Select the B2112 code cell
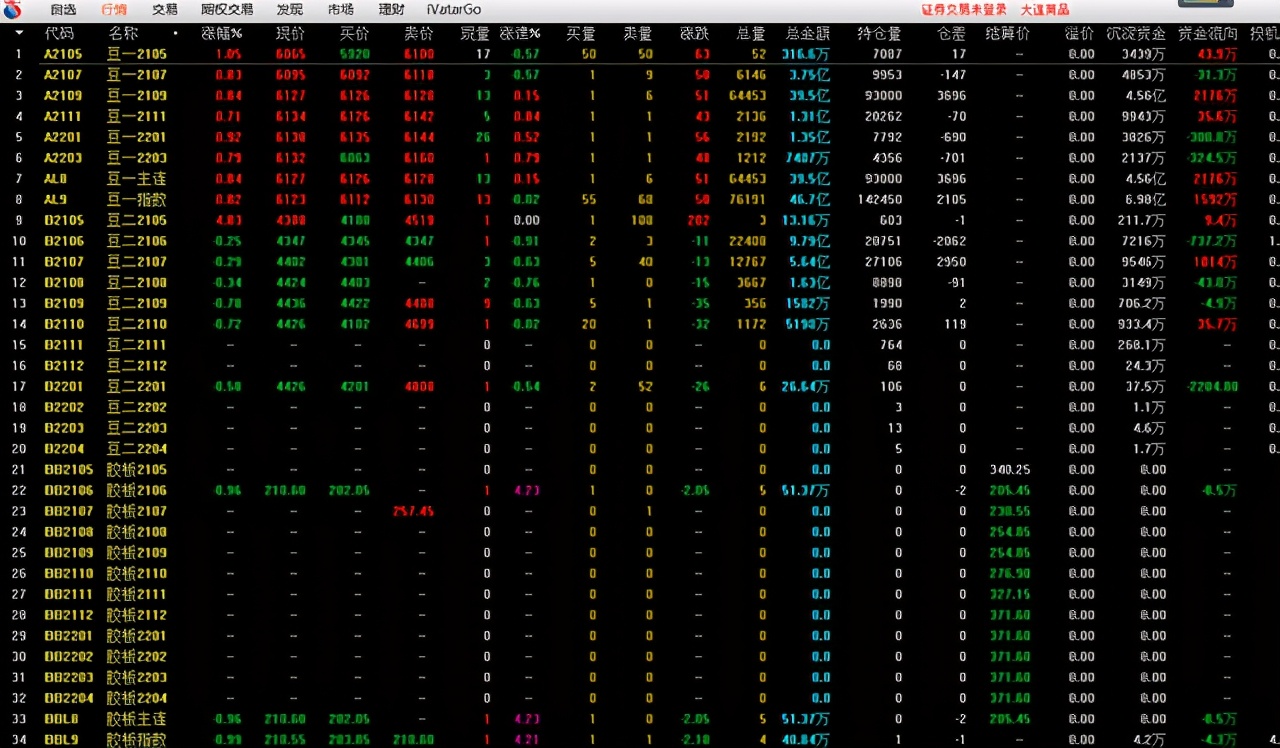This screenshot has height=748, width=1280. click(63, 366)
